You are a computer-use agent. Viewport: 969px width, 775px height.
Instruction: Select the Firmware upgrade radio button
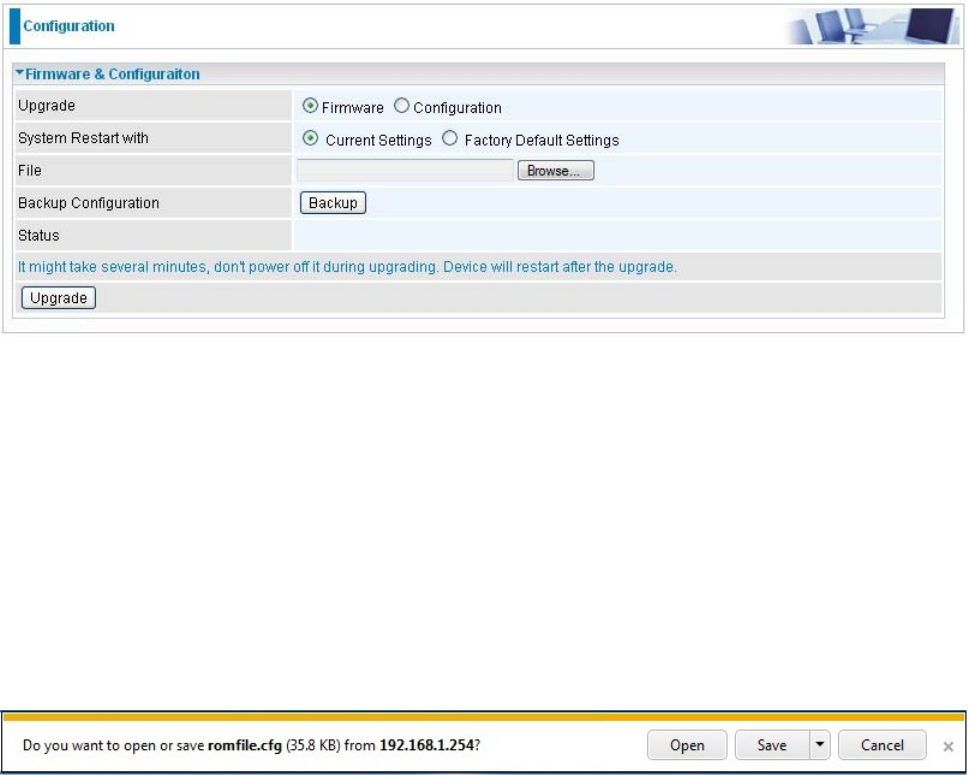click(310, 106)
